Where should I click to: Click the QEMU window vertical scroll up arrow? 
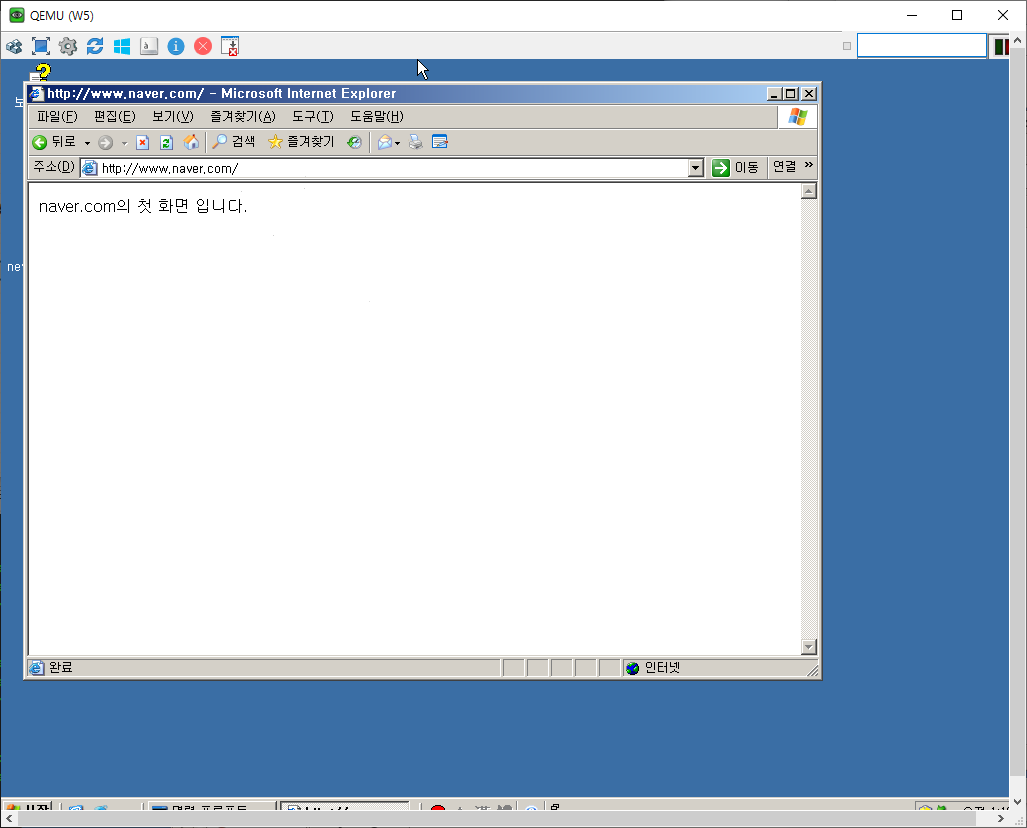[1017, 40]
